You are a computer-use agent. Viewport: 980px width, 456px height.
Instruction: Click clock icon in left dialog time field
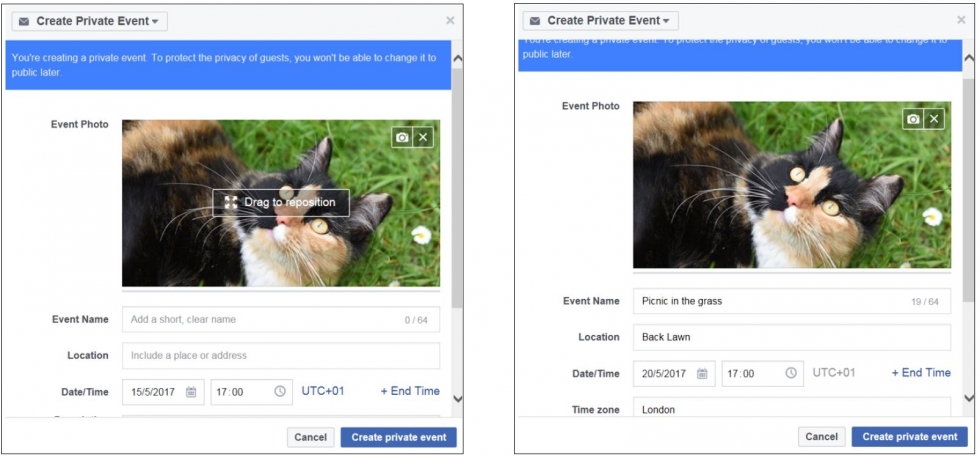click(280, 391)
